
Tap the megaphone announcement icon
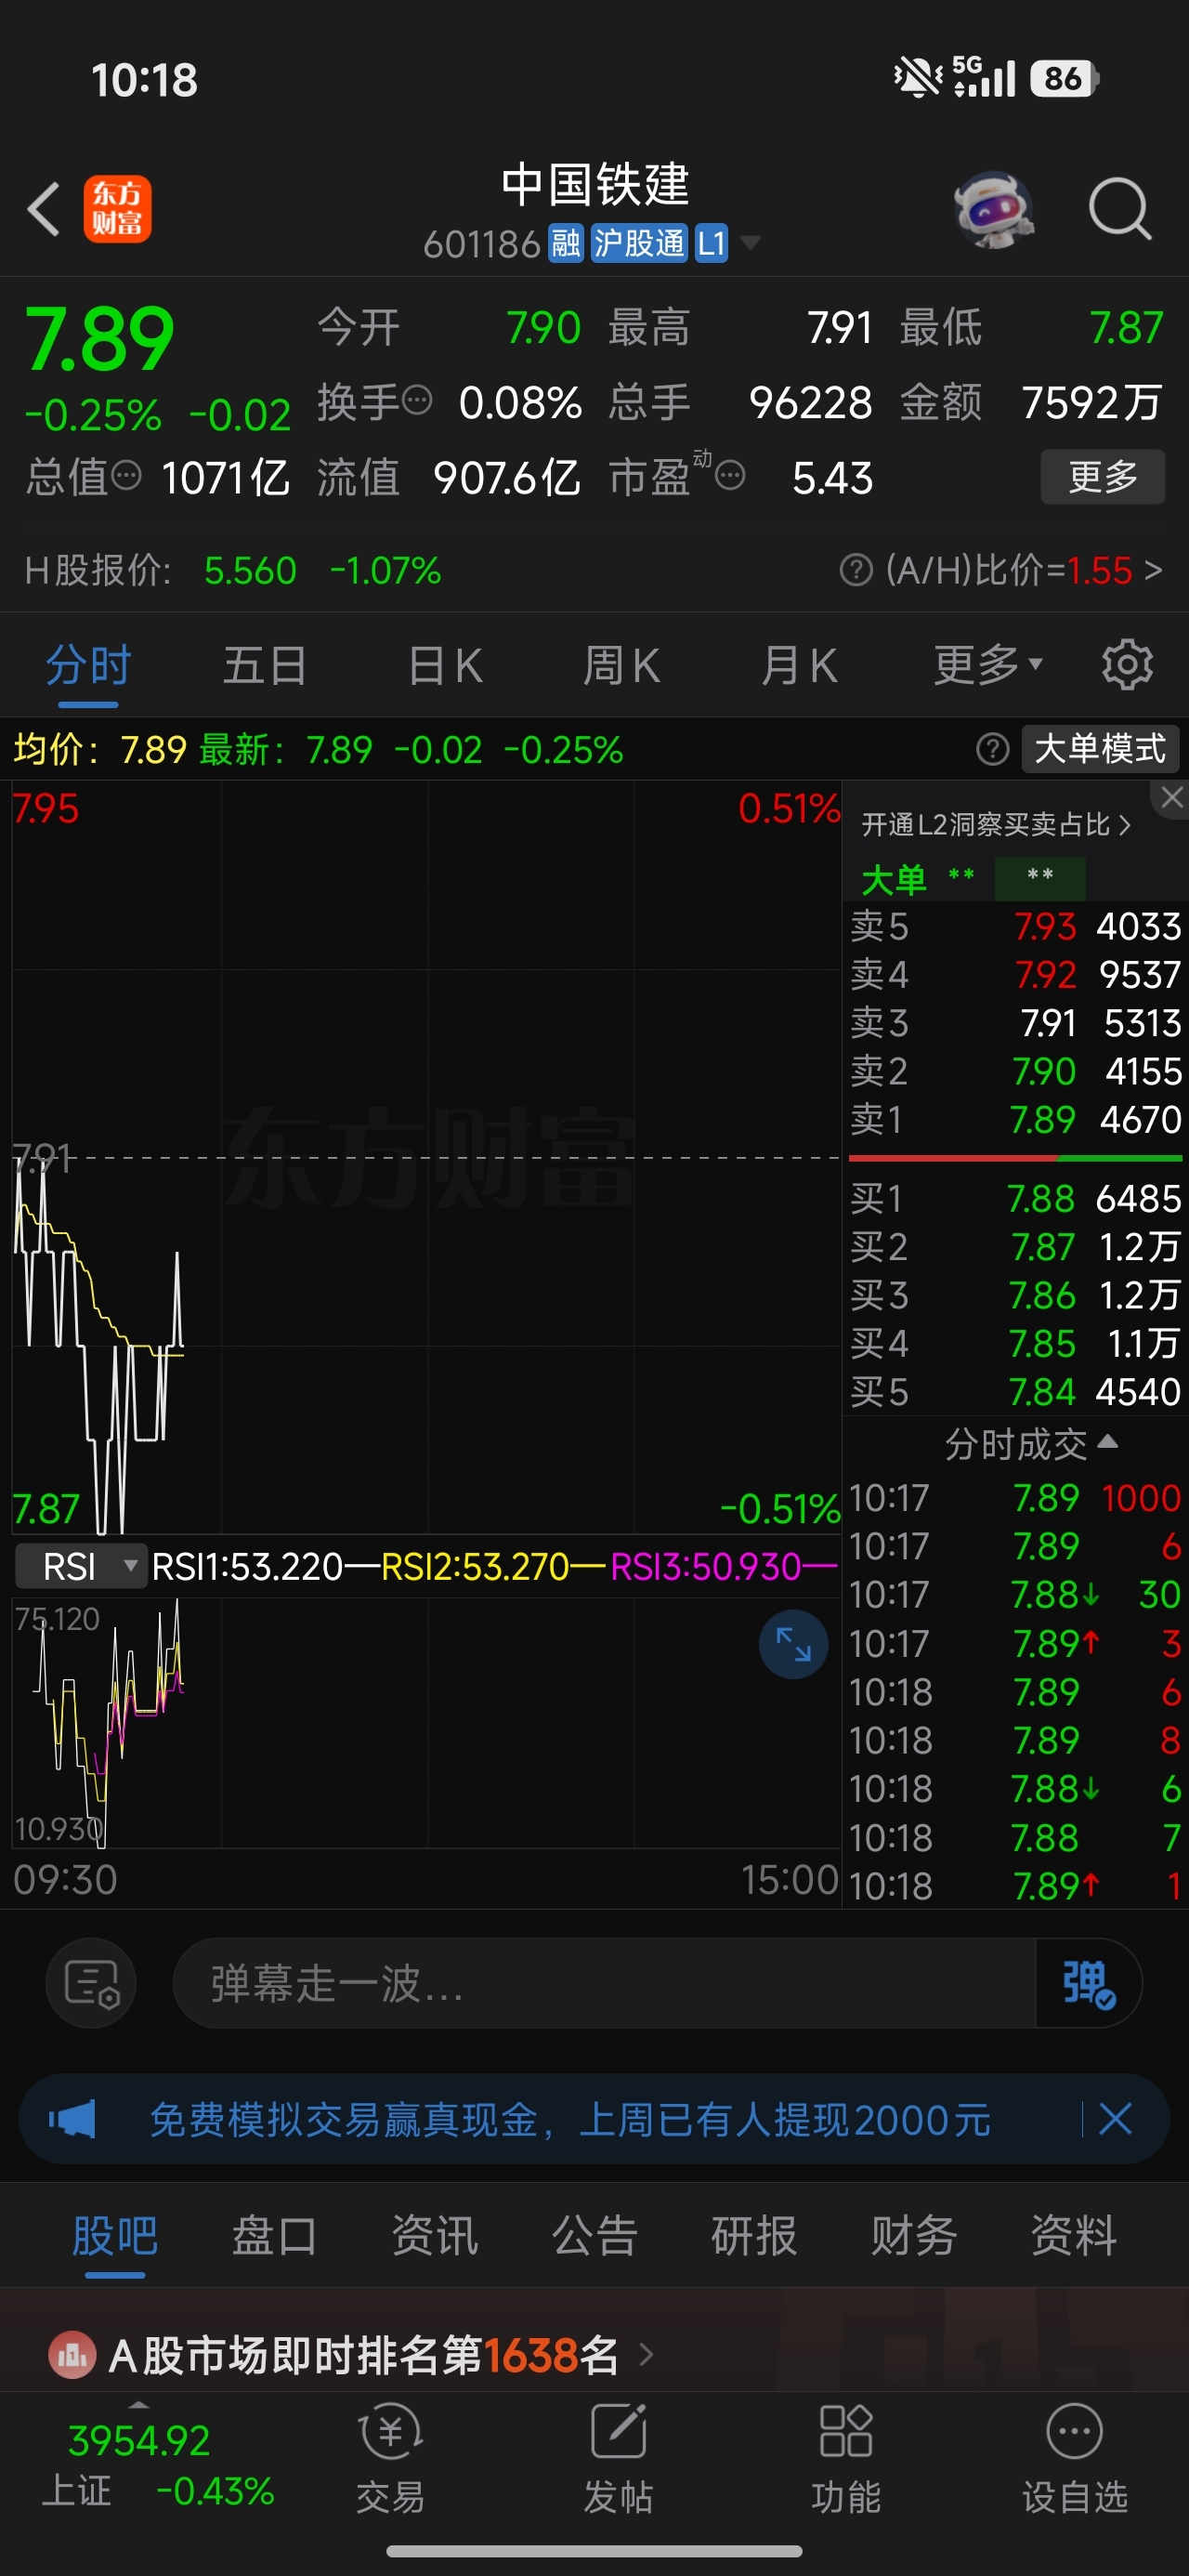[72, 2118]
